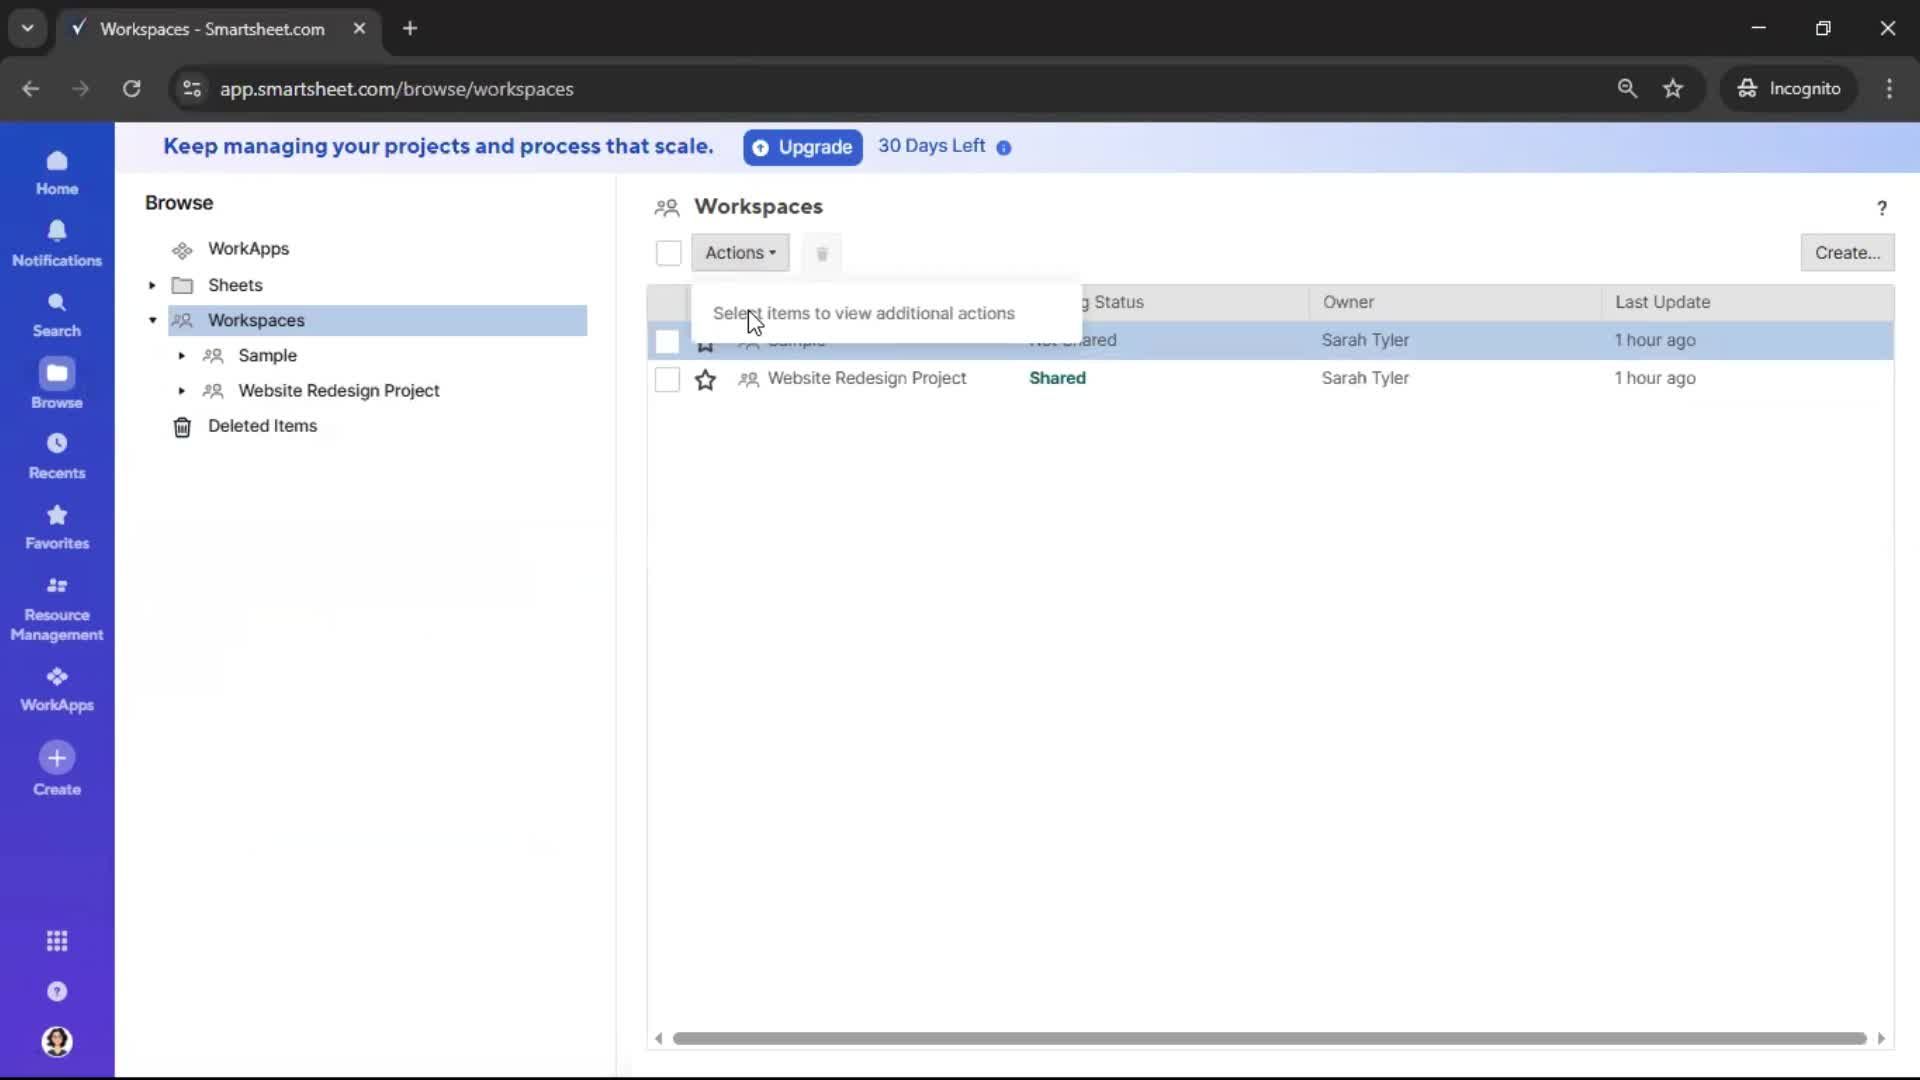Image resolution: width=1920 pixels, height=1080 pixels.
Task: Open WorkApps from the sidebar
Action: (x=57, y=688)
